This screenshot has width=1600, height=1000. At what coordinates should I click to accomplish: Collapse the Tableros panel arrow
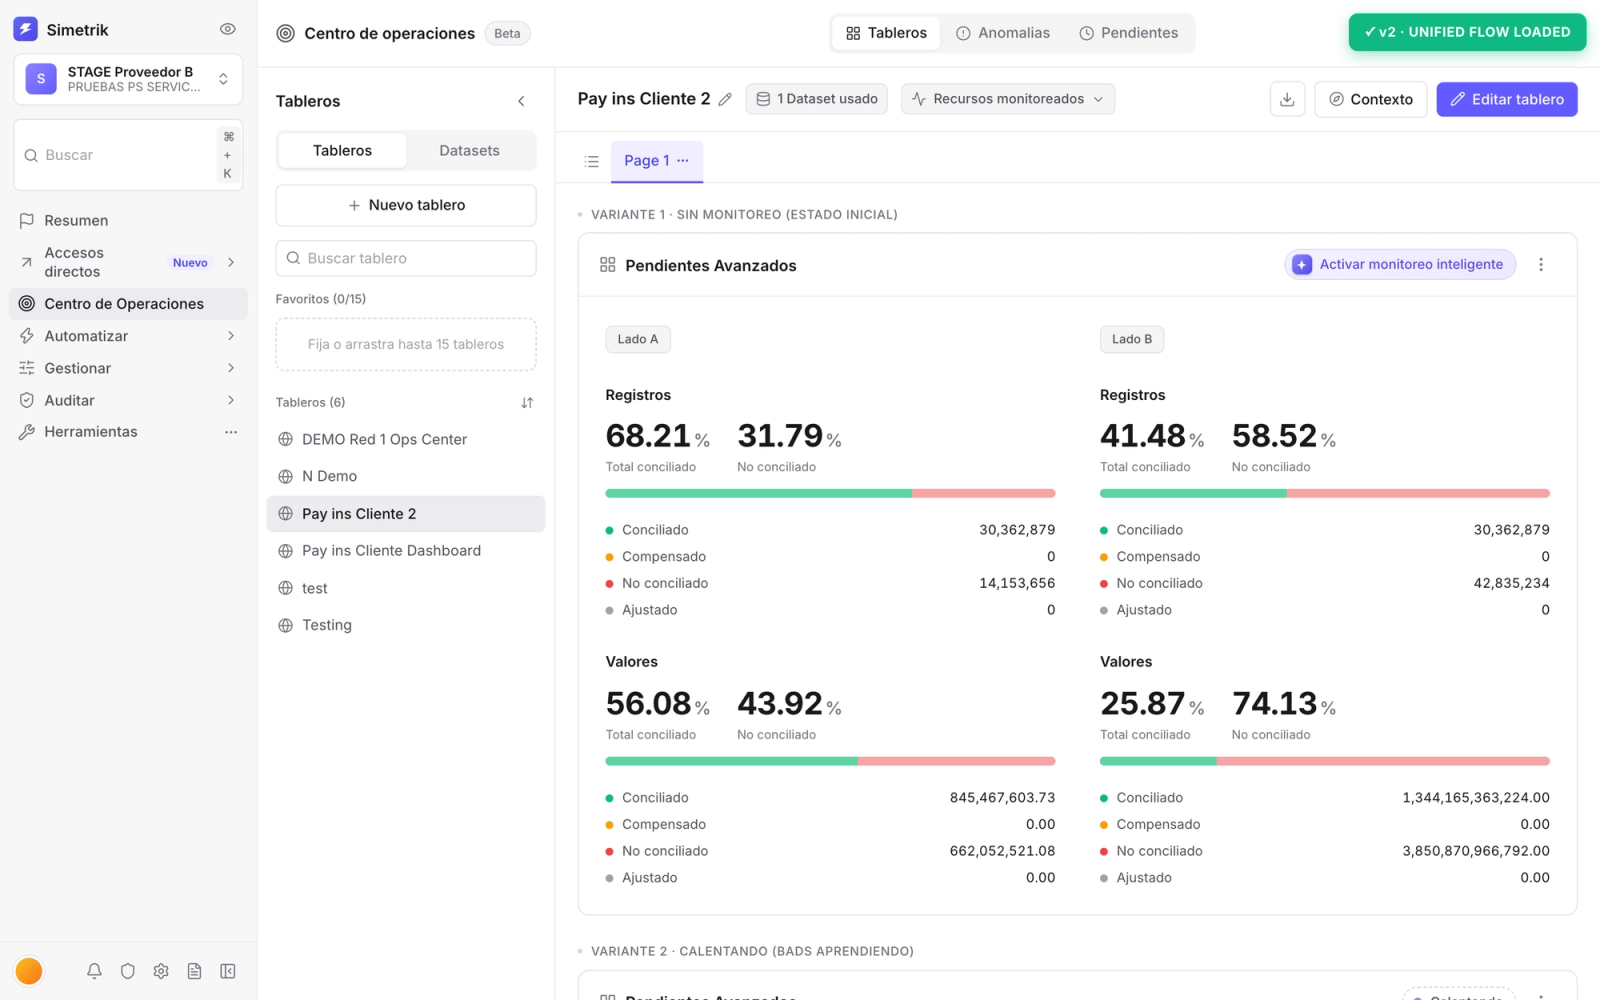click(x=521, y=101)
